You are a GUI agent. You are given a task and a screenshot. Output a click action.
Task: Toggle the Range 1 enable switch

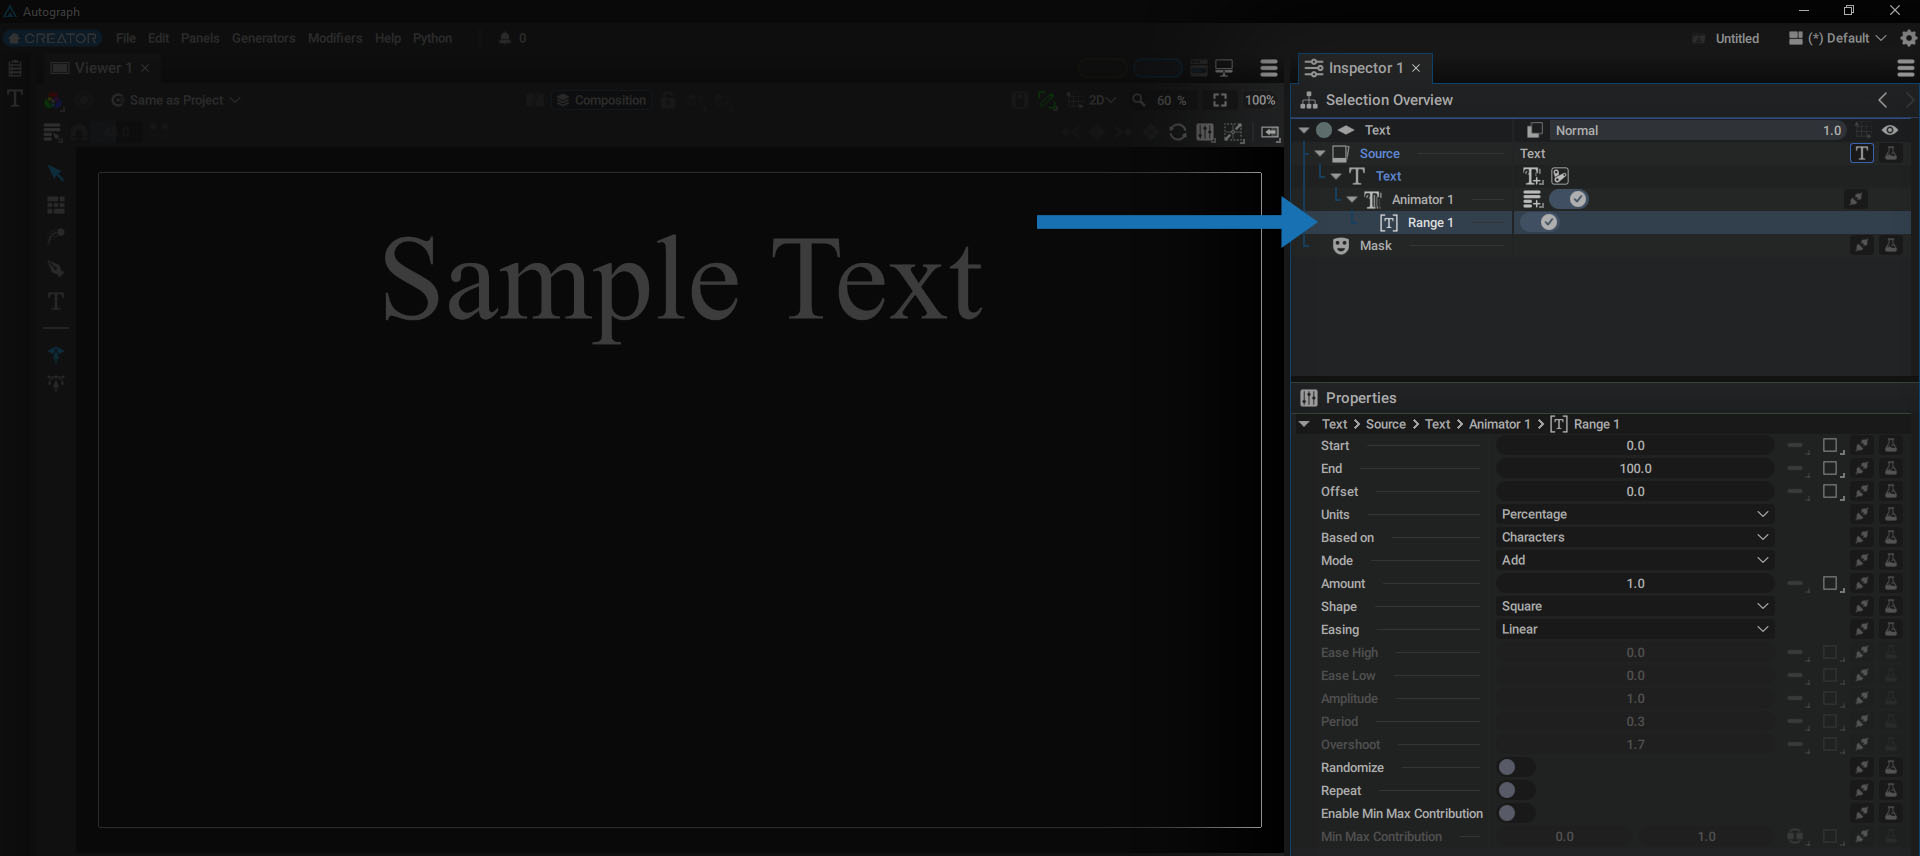(x=1540, y=222)
